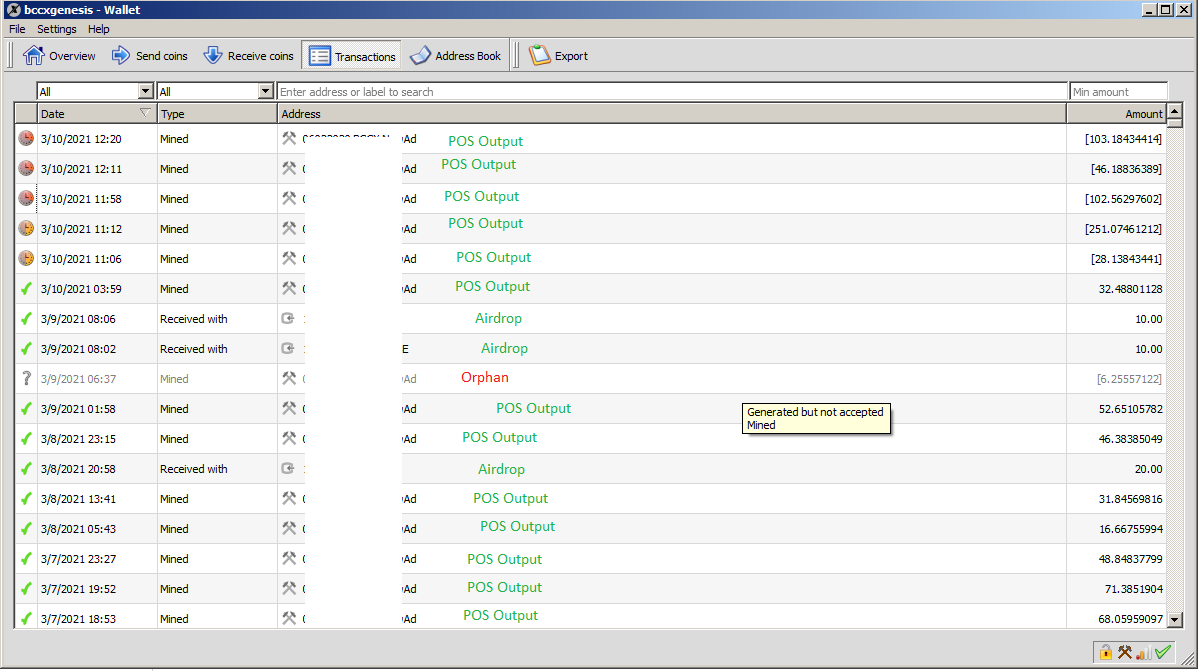Click the confirmed checkmark for 3/10/2021 03:59
1198x671 pixels.
point(26,288)
